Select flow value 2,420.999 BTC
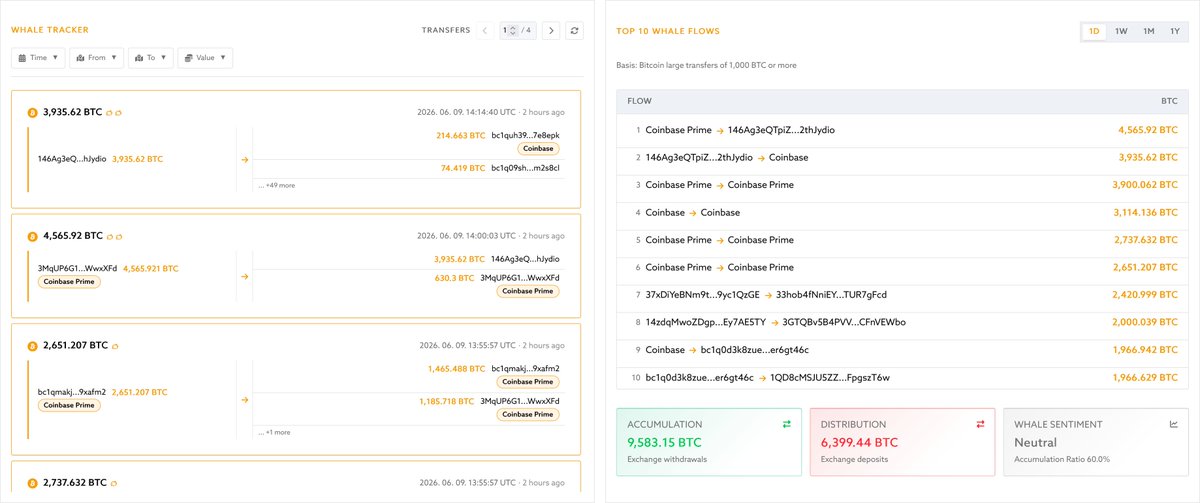This screenshot has width=1200, height=503. tap(1146, 295)
